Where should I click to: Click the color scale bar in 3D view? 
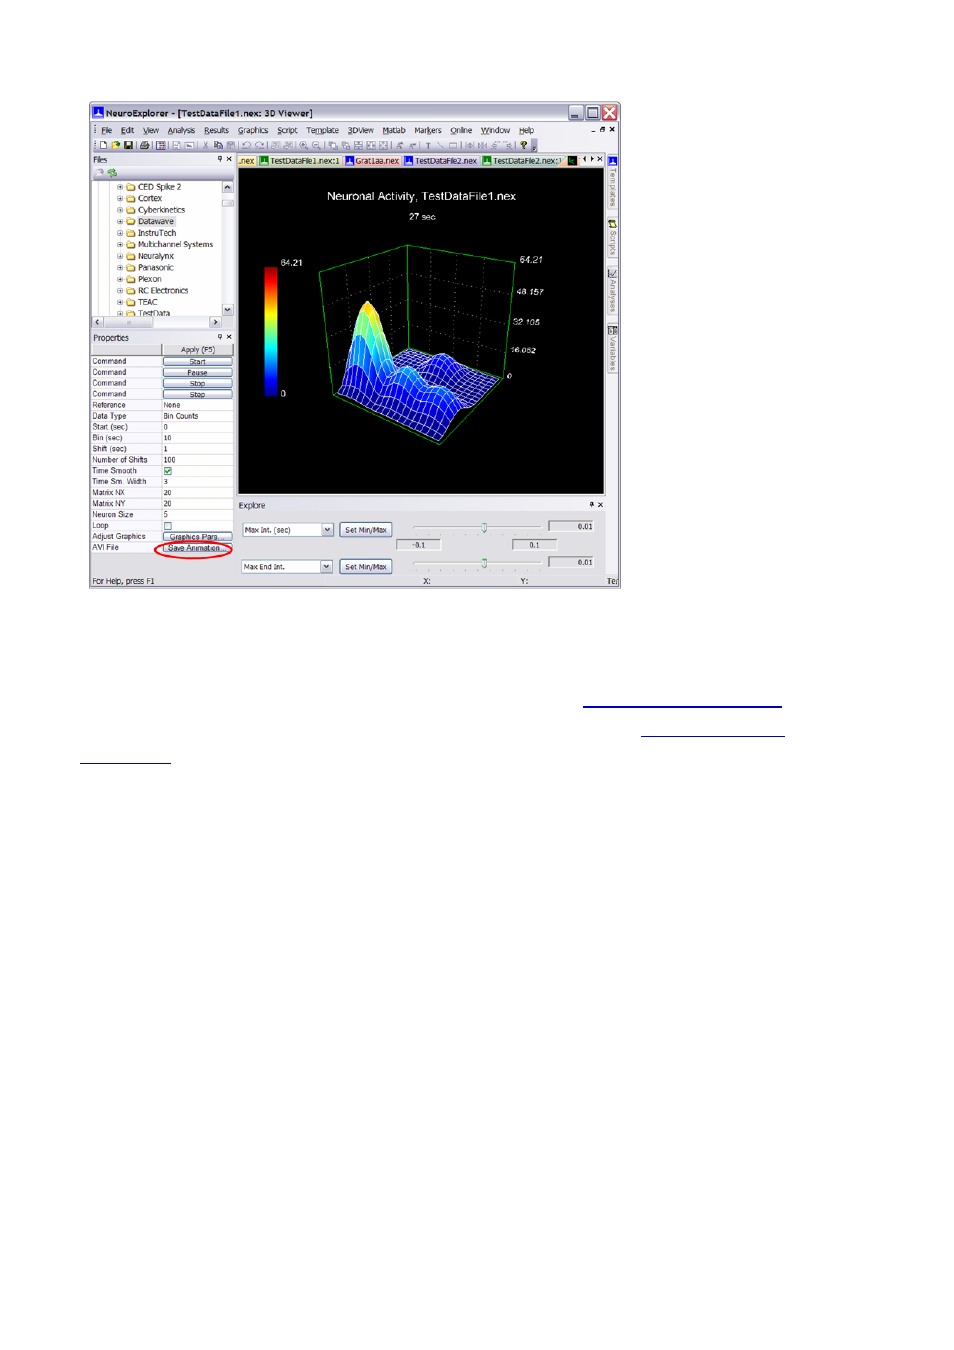point(271,331)
